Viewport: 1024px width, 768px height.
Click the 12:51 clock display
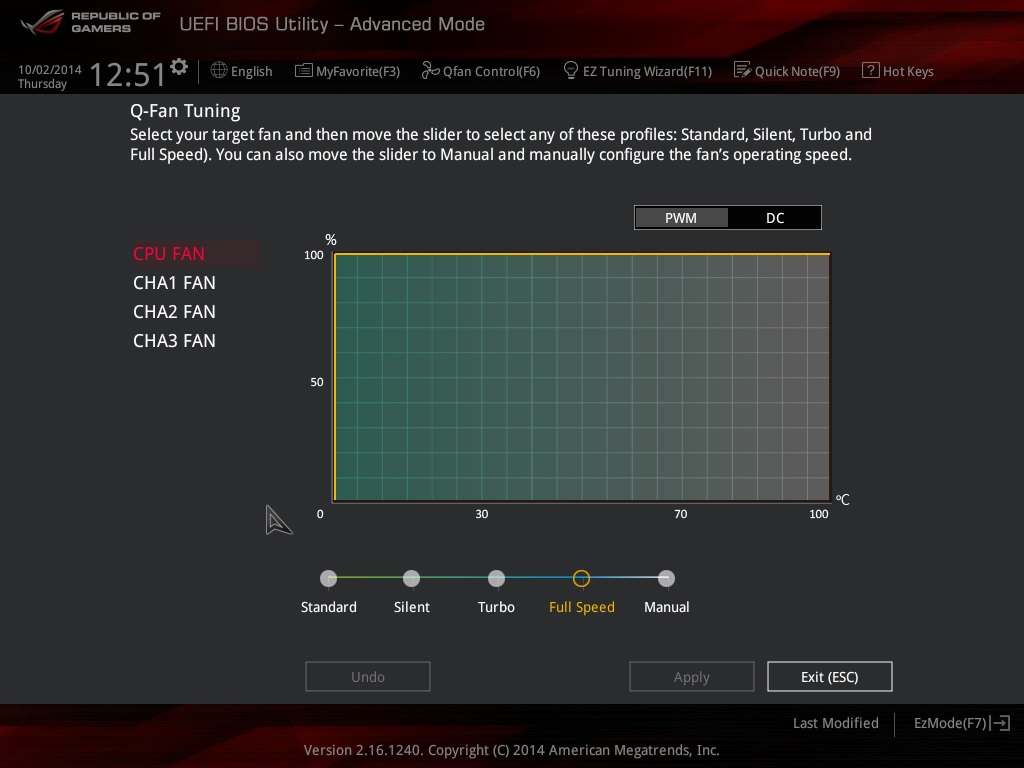tap(127, 74)
